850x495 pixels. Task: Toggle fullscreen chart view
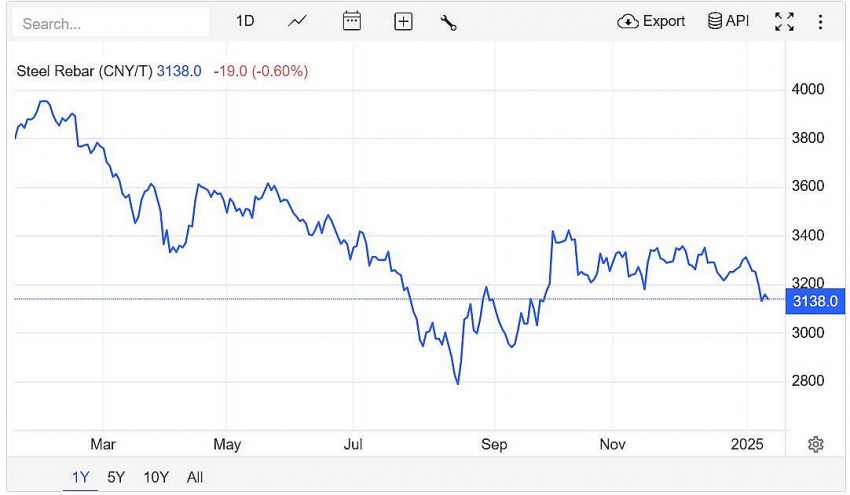pyautogui.click(x=784, y=21)
